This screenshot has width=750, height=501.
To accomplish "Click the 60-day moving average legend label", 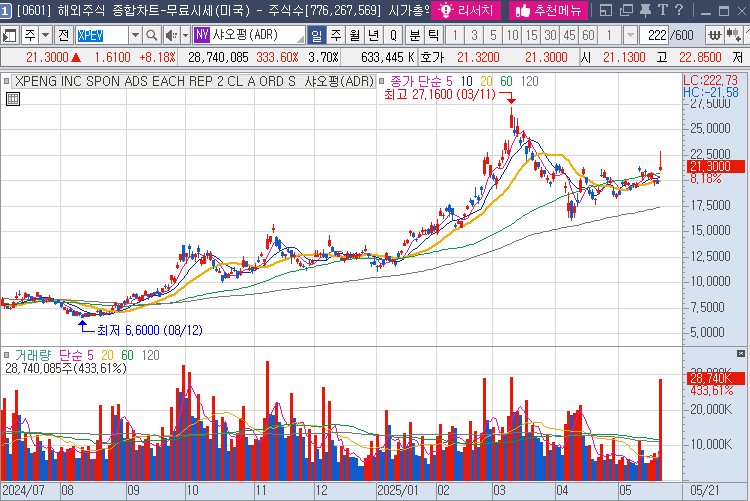I will tap(506, 80).
